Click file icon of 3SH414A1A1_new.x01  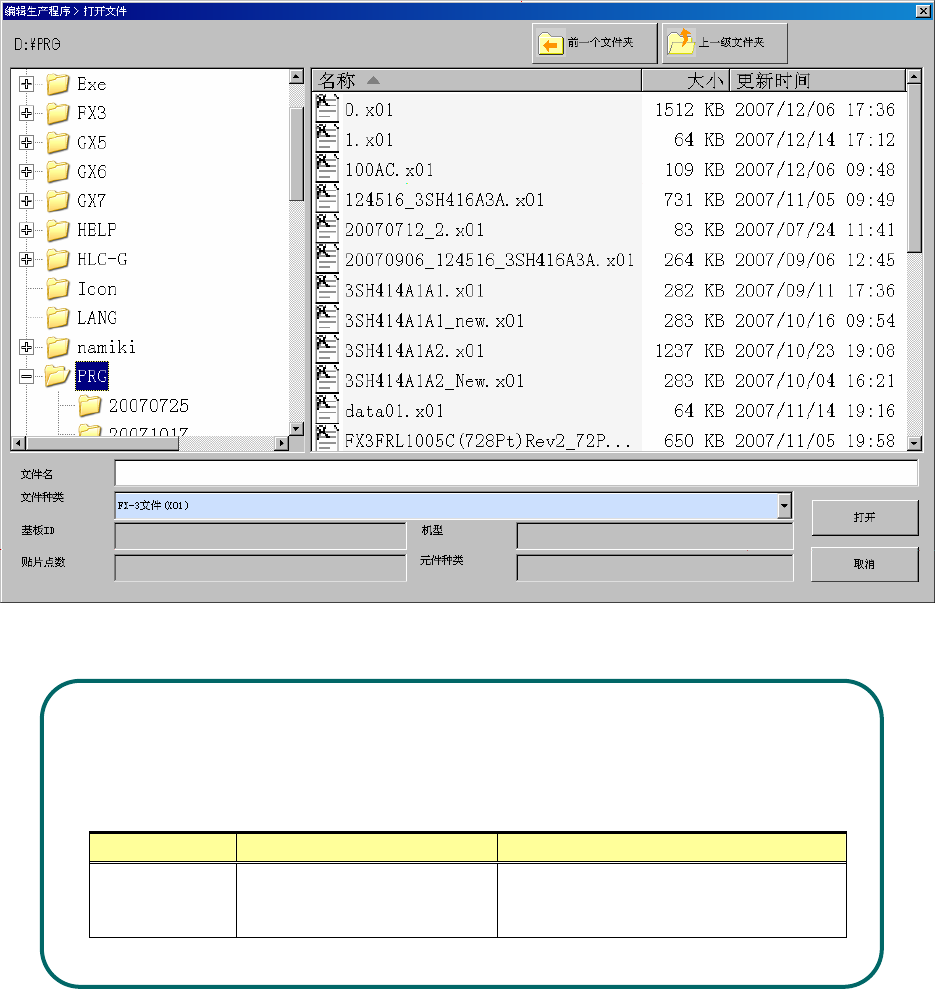pyautogui.click(x=327, y=320)
